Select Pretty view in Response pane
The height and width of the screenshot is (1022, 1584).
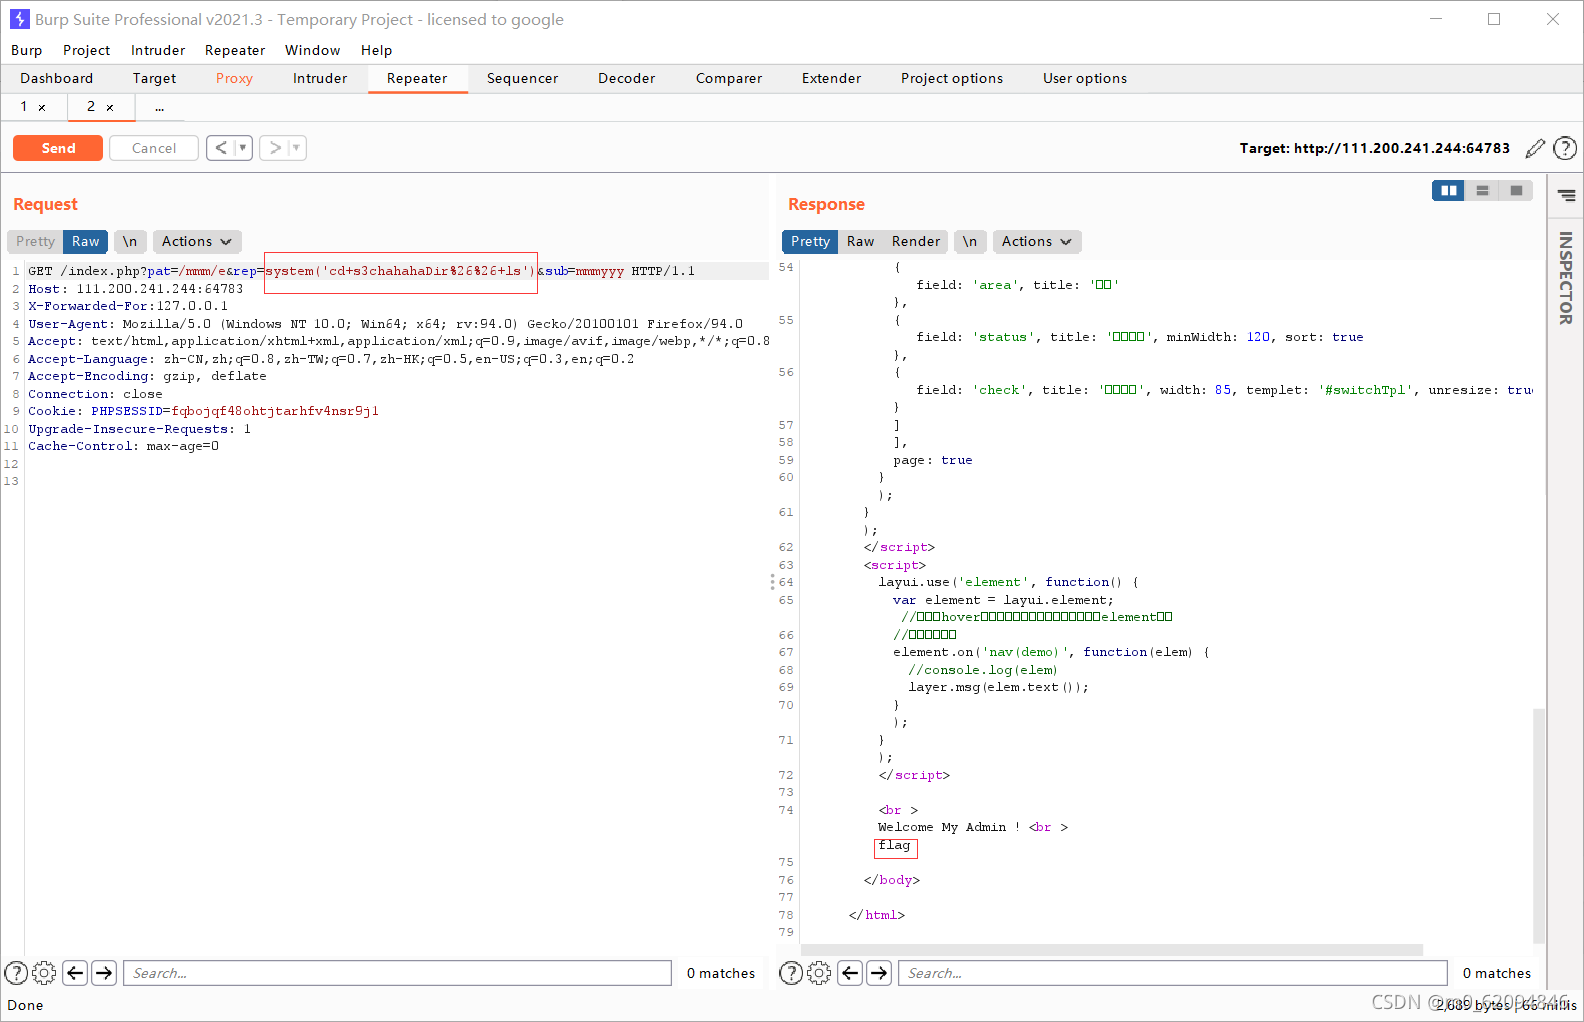pos(810,242)
